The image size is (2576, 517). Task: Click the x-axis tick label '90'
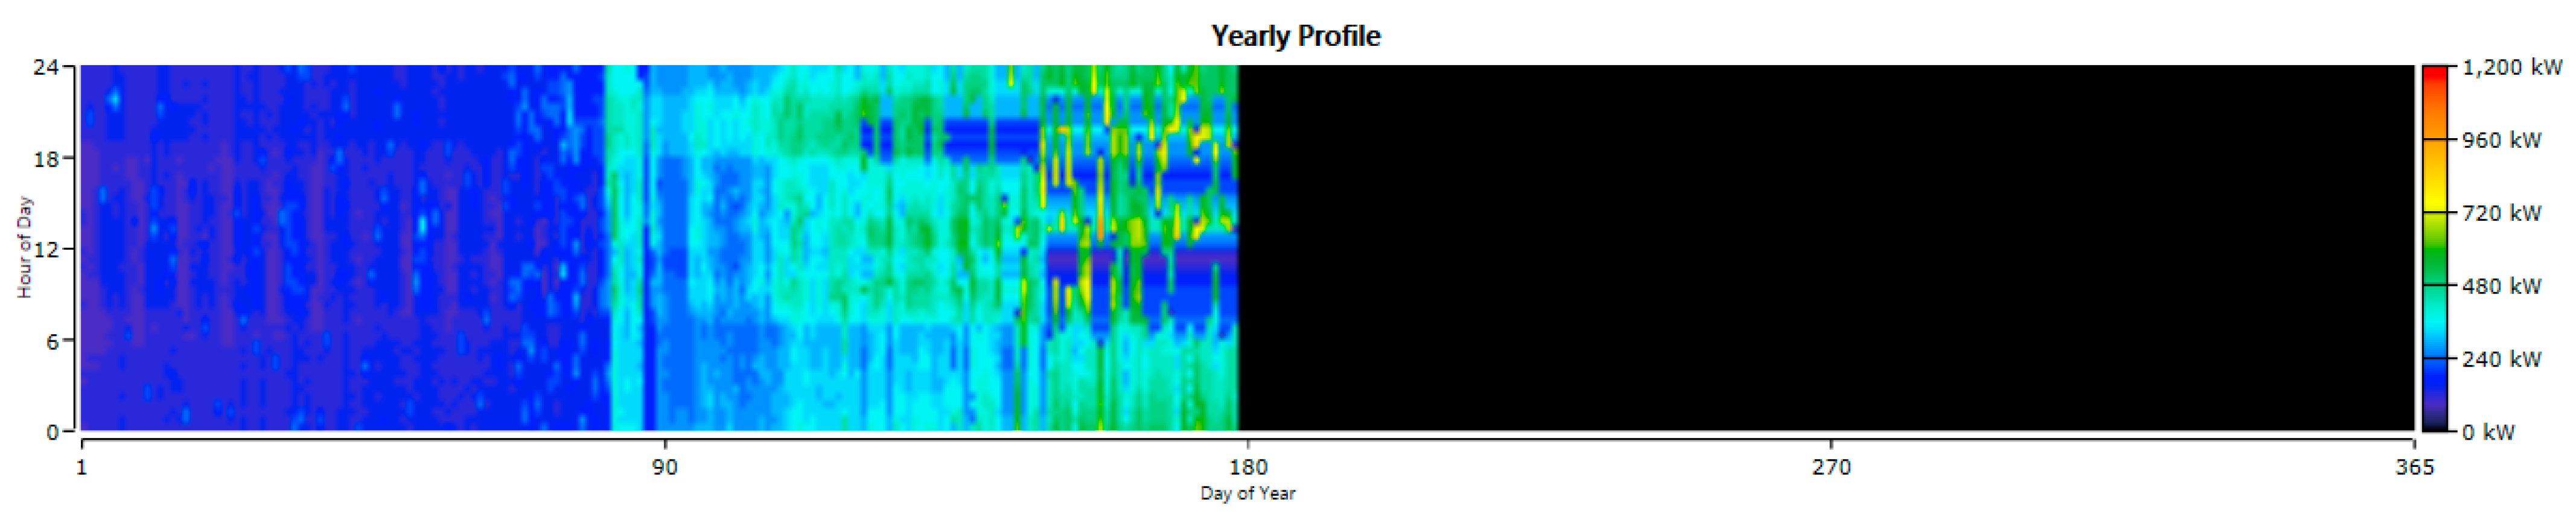[664, 467]
